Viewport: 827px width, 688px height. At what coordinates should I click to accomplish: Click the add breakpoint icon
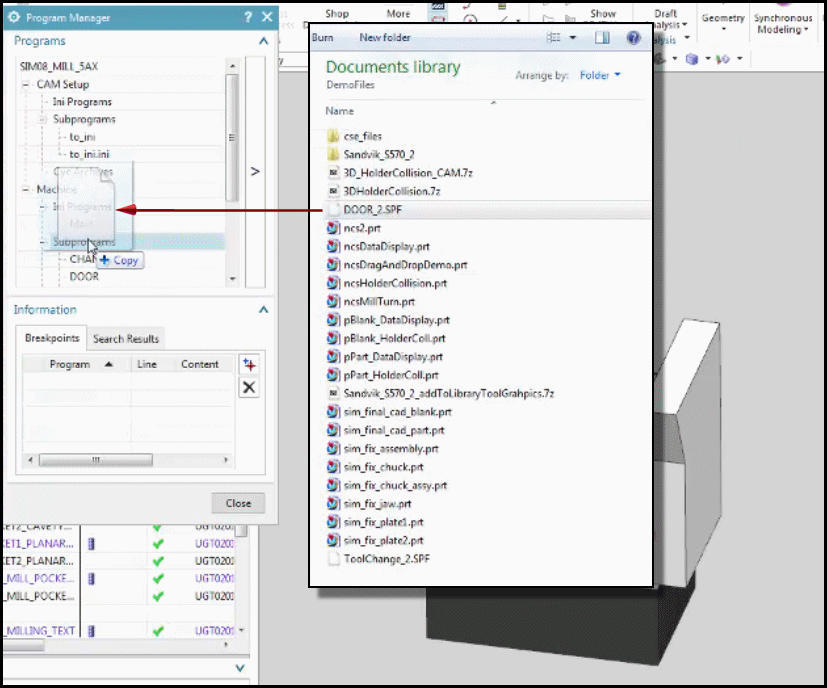pyautogui.click(x=249, y=365)
